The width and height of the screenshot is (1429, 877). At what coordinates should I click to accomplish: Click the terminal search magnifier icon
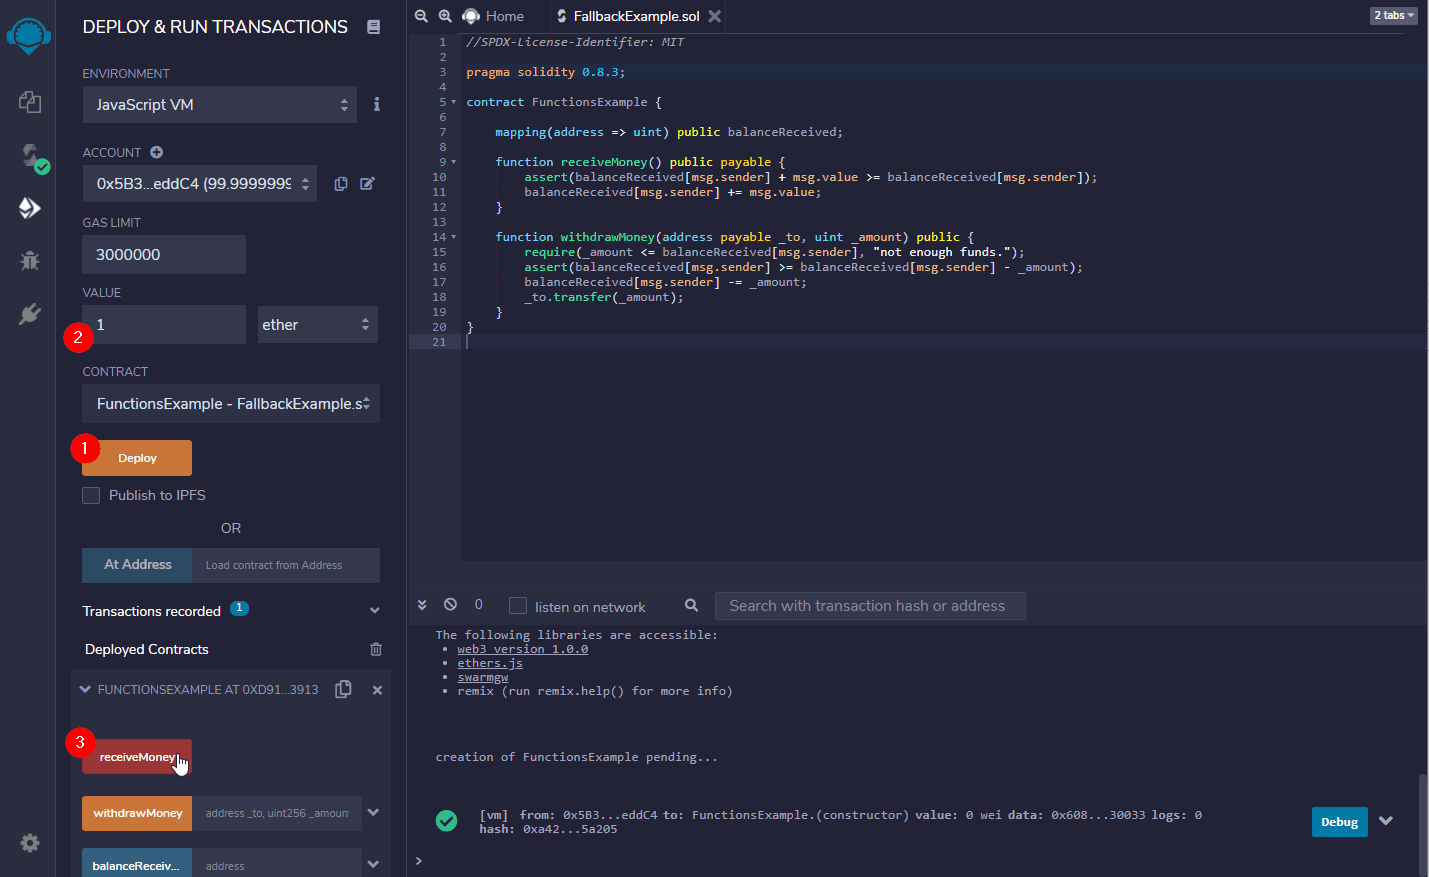coord(691,605)
